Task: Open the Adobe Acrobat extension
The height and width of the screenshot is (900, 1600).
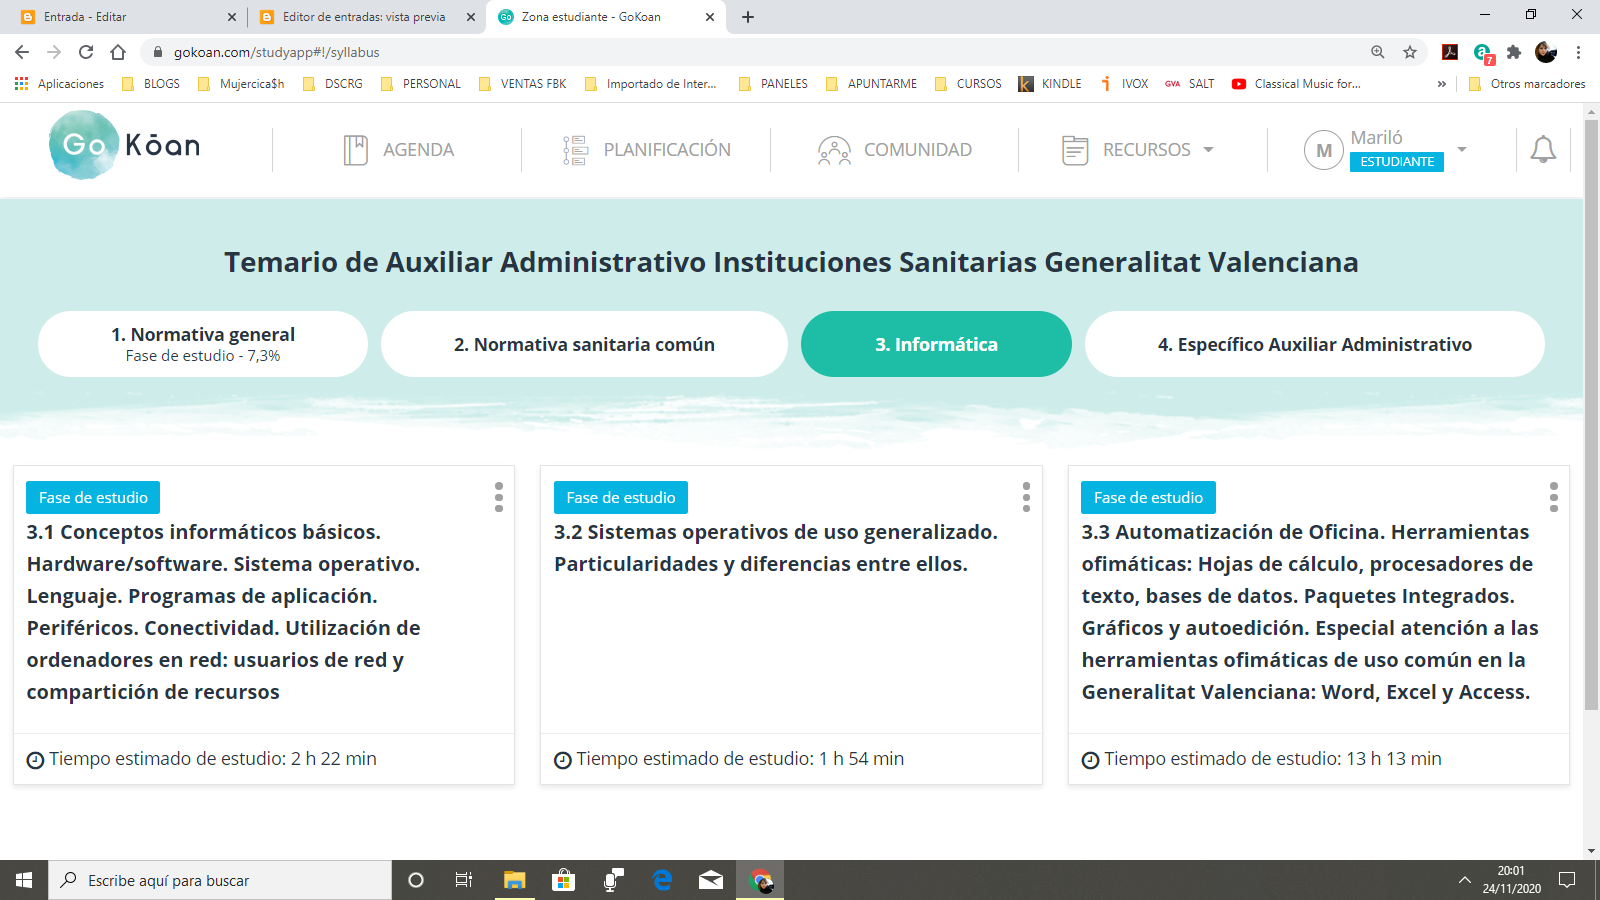Action: point(1450,52)
